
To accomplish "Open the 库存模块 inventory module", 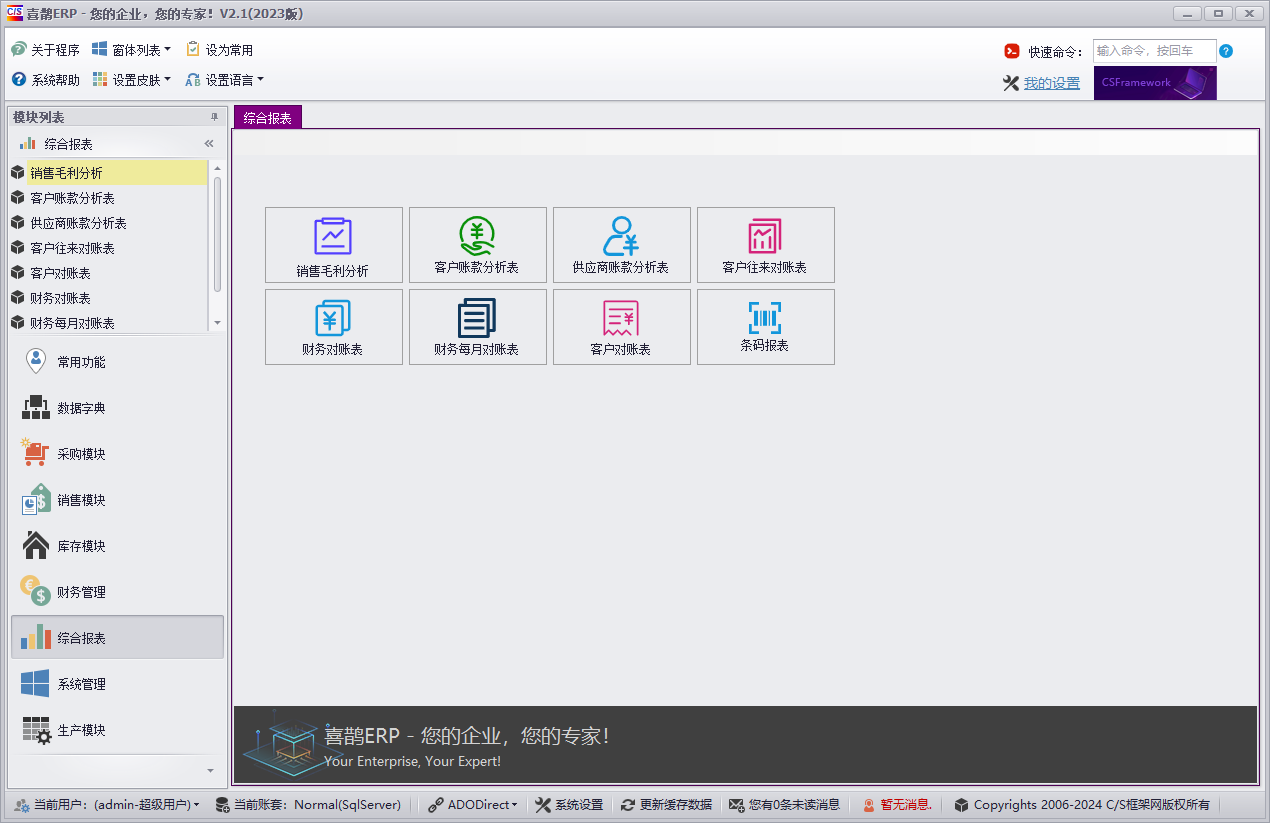I will pyautogui.click(x=117, y=546).
